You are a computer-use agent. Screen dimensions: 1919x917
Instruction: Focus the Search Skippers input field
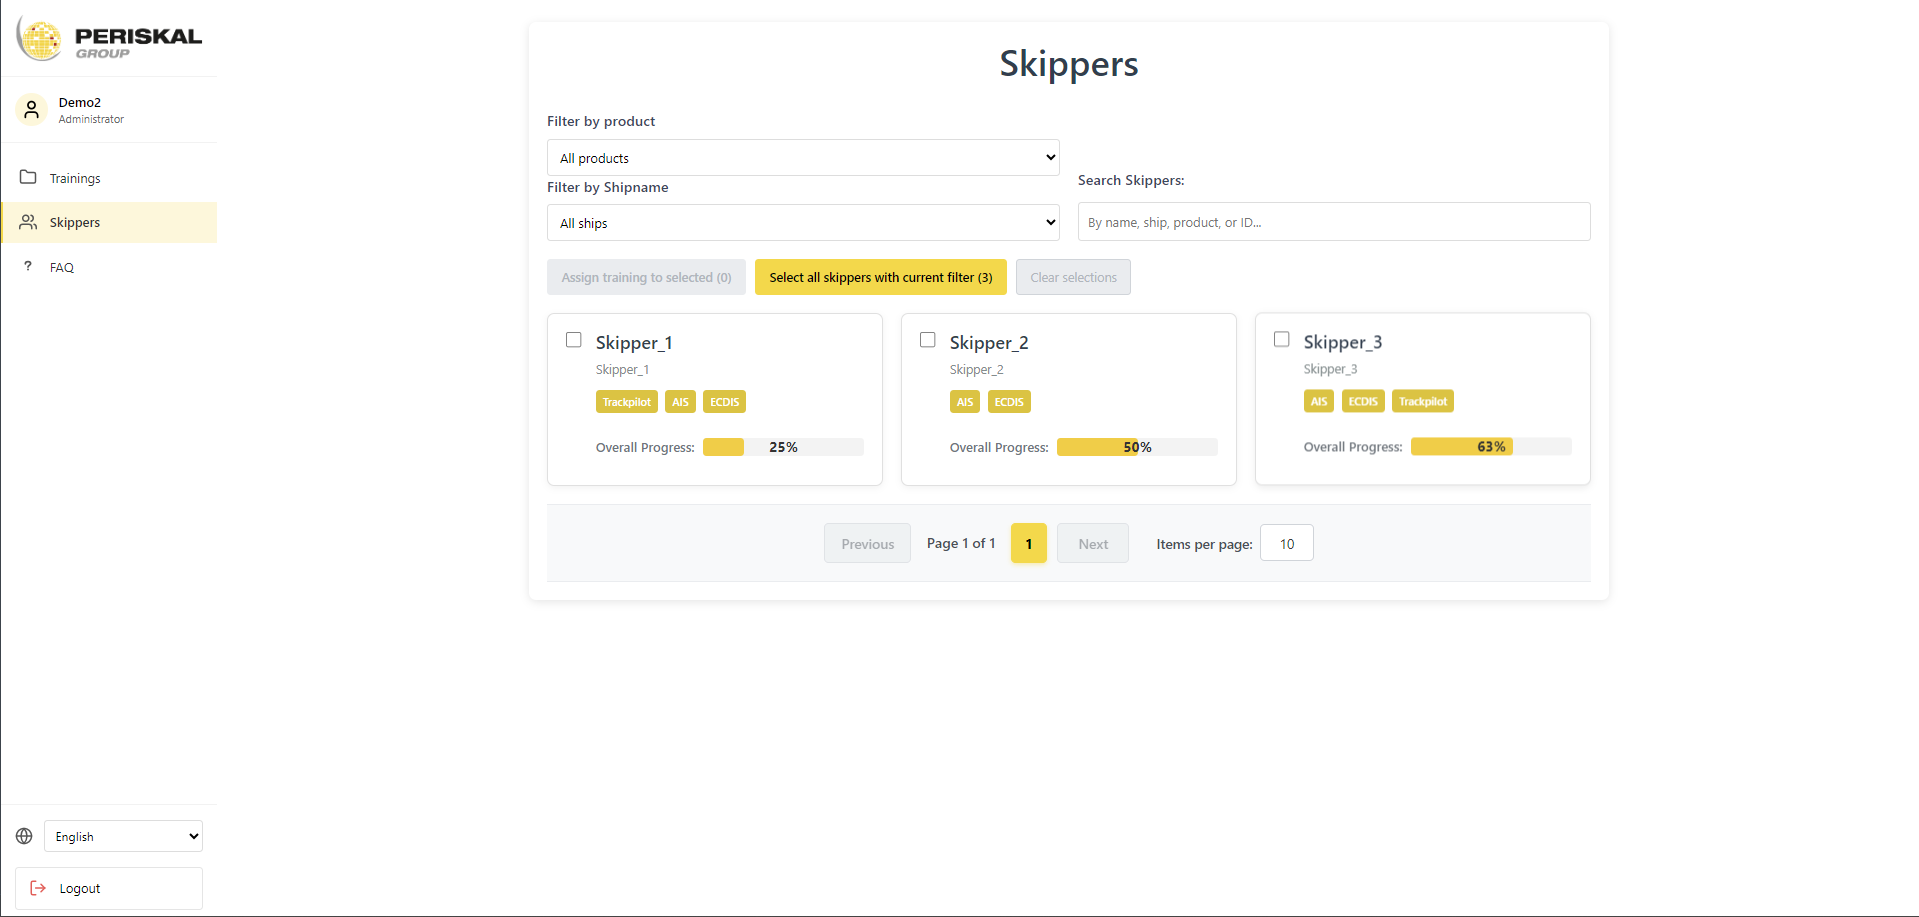(x=1334, y=222)
